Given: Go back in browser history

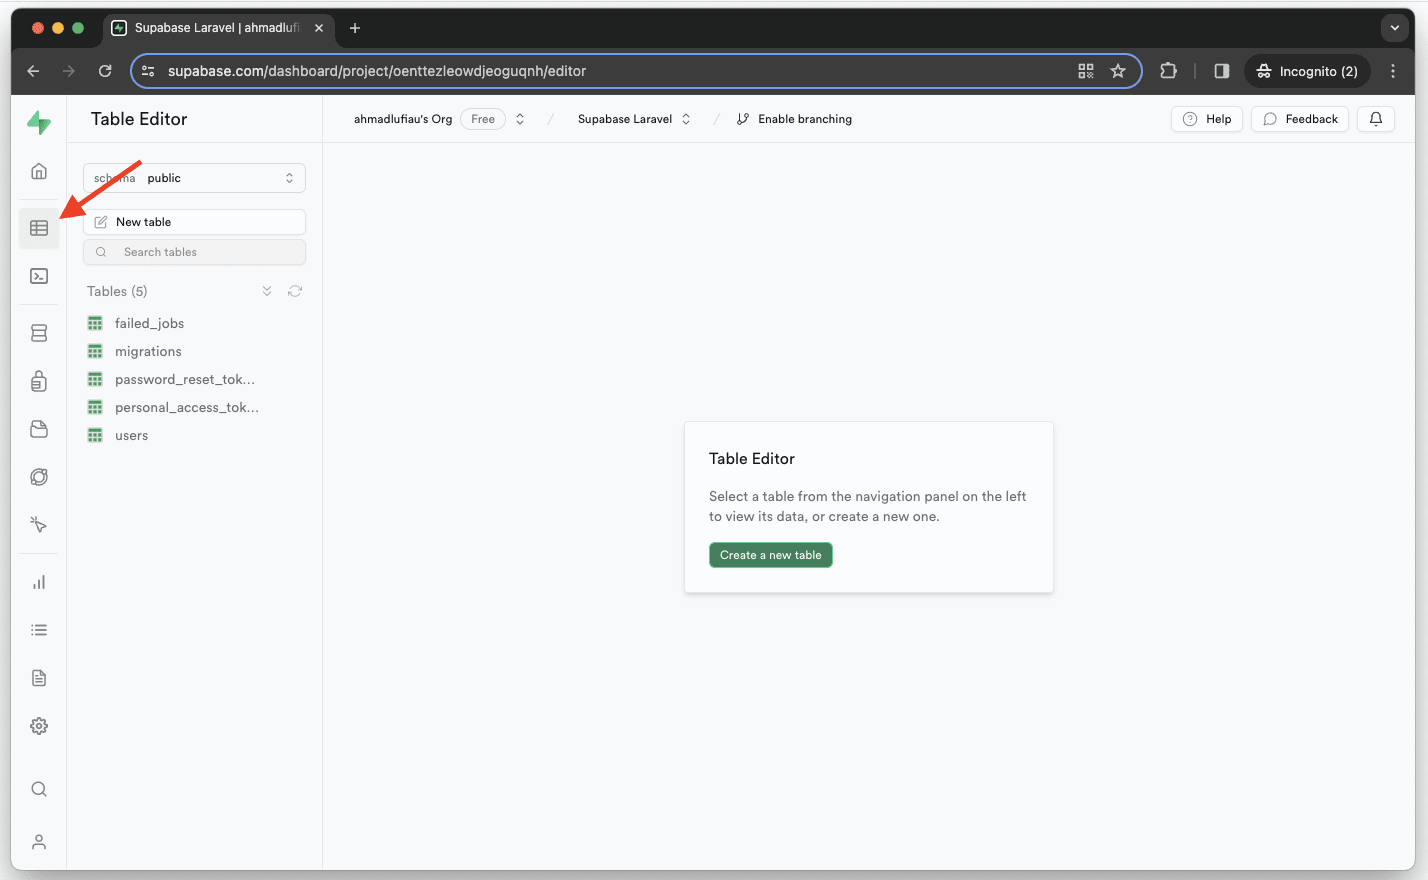Looking at the screenshot, I should click(x=33, y=71).
